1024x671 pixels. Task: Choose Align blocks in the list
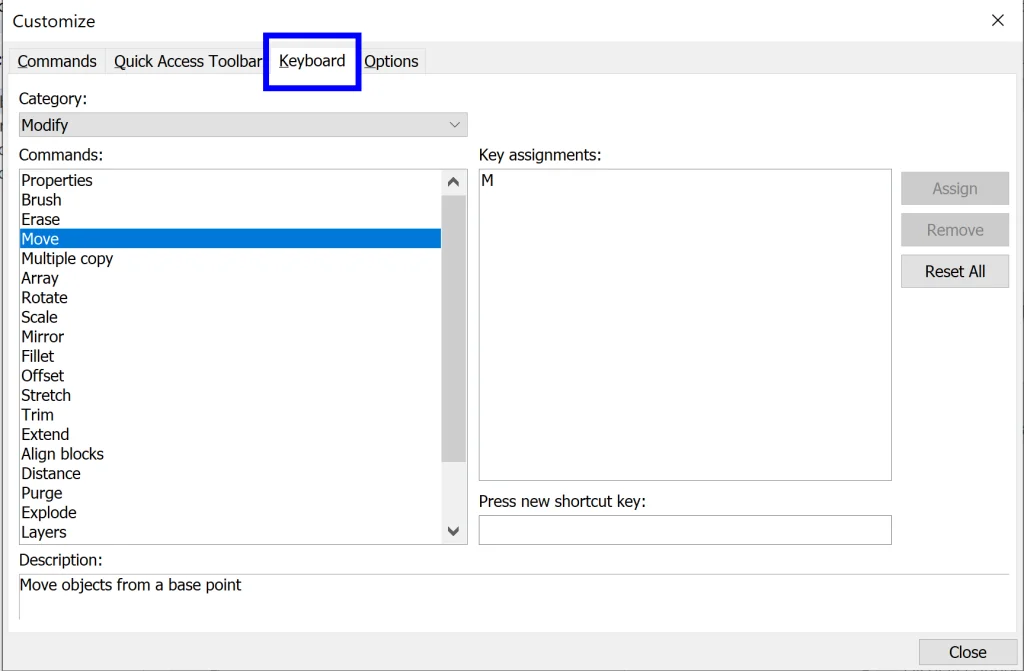[x=62, y=454]
